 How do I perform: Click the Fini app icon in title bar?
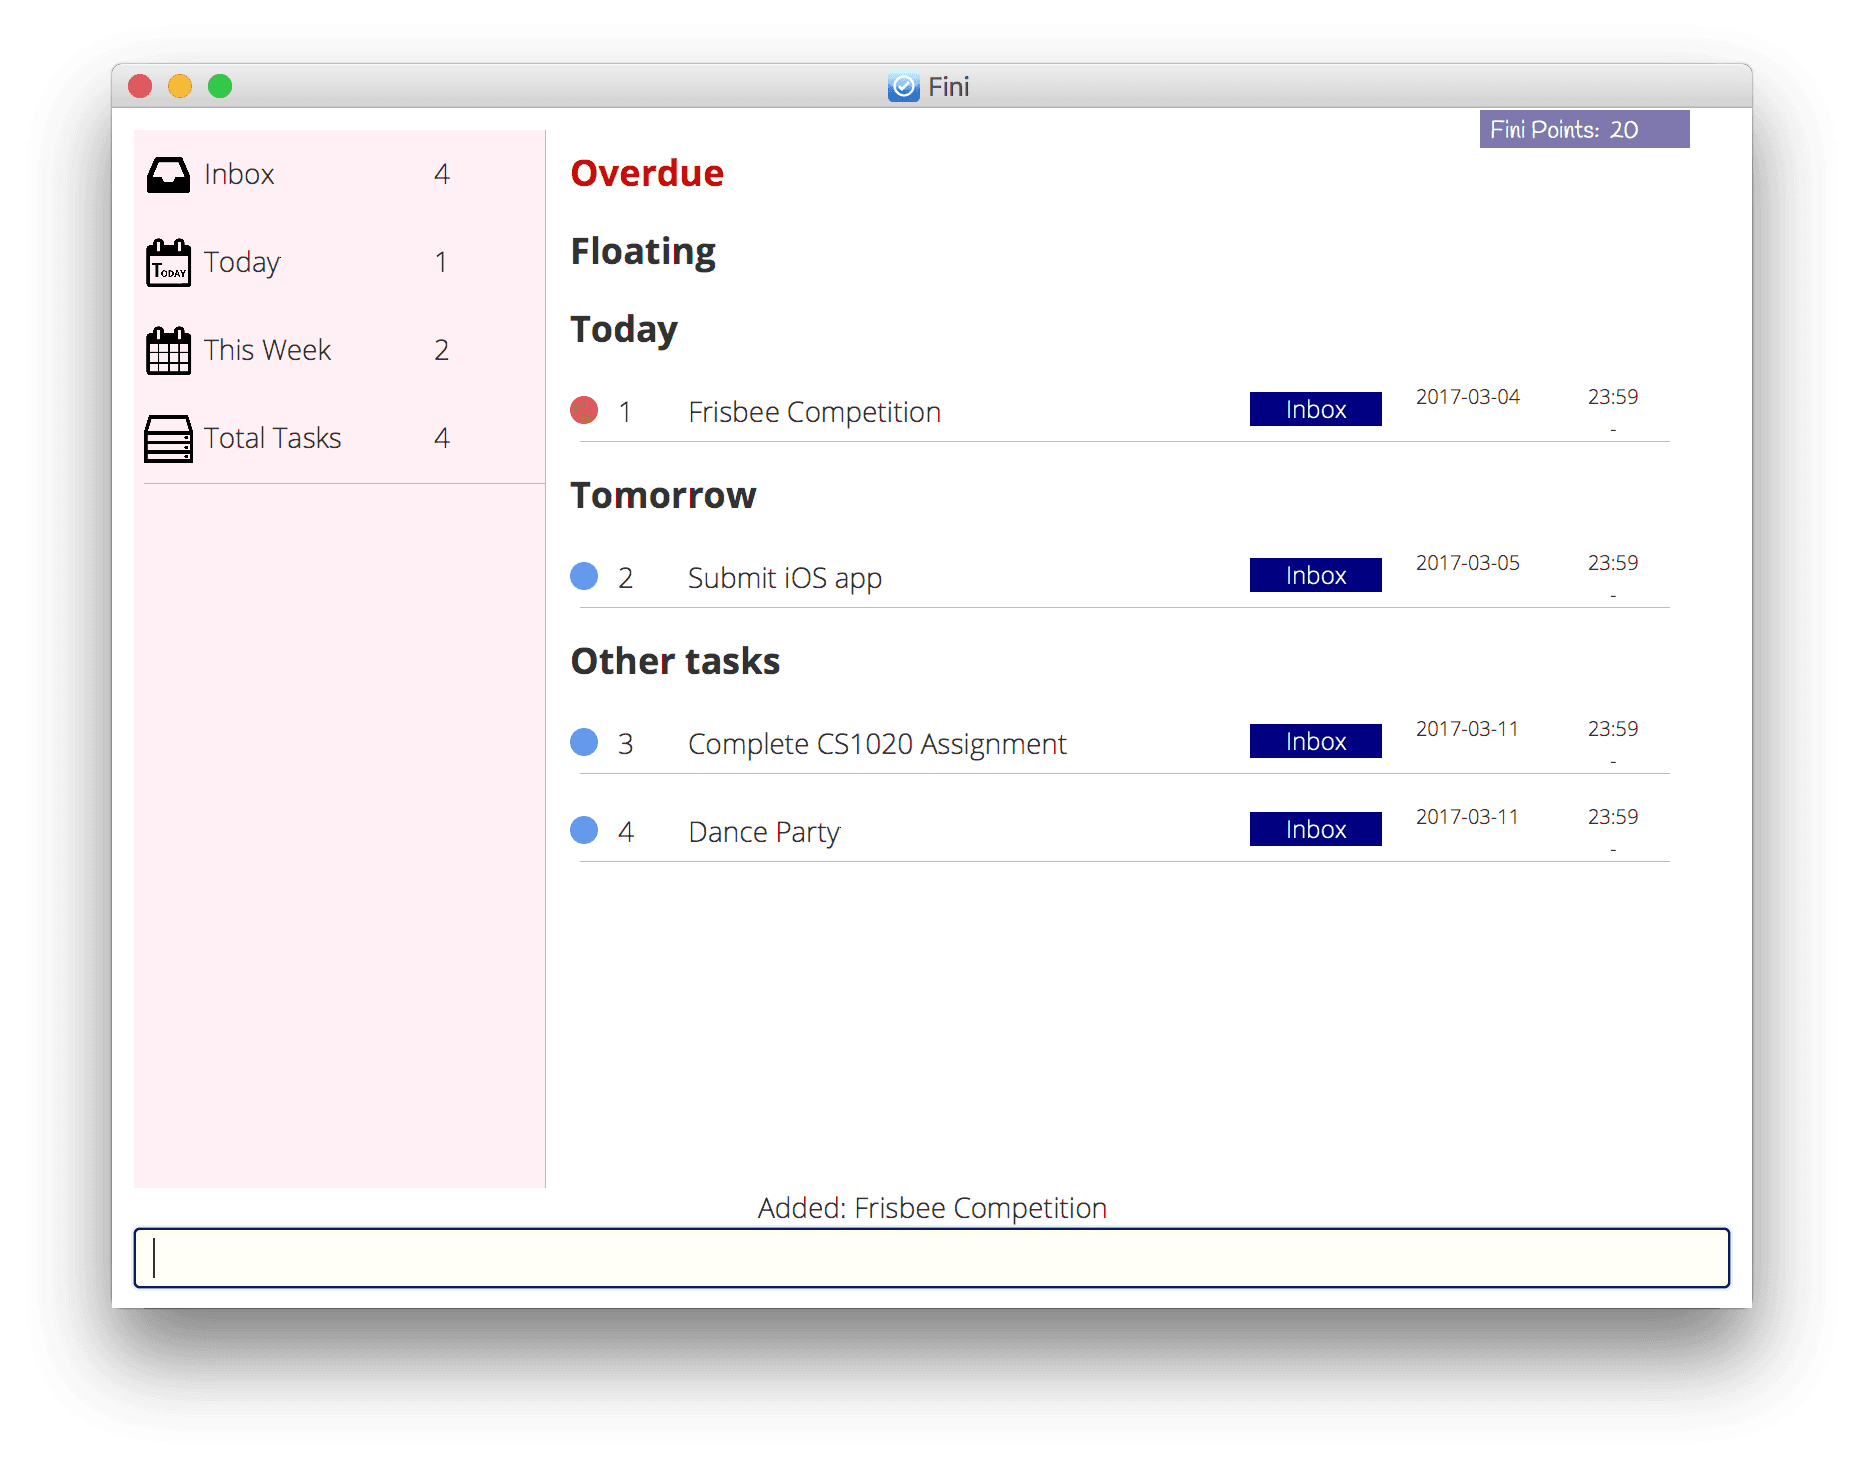[x=903, y=87]
